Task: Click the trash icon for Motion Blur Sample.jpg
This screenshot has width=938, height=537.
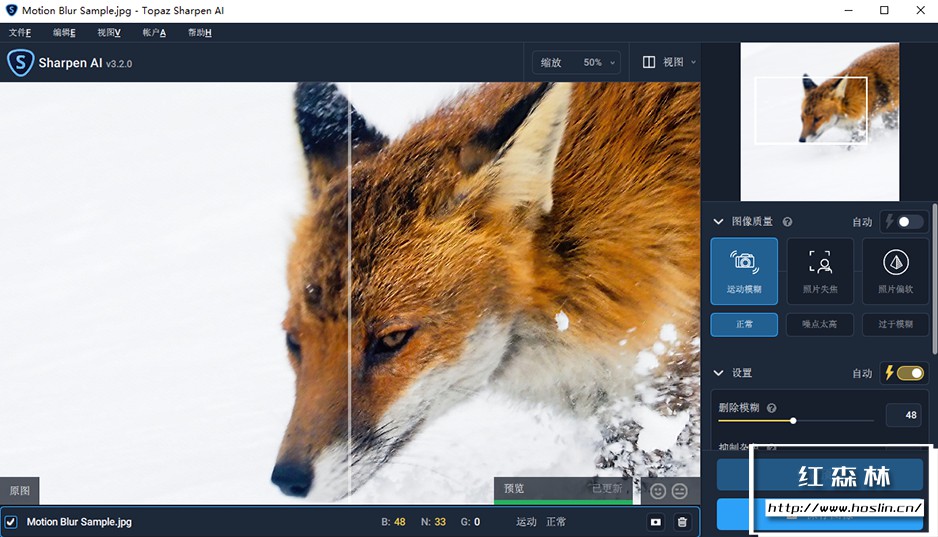Action: click(x=682, y=522)
